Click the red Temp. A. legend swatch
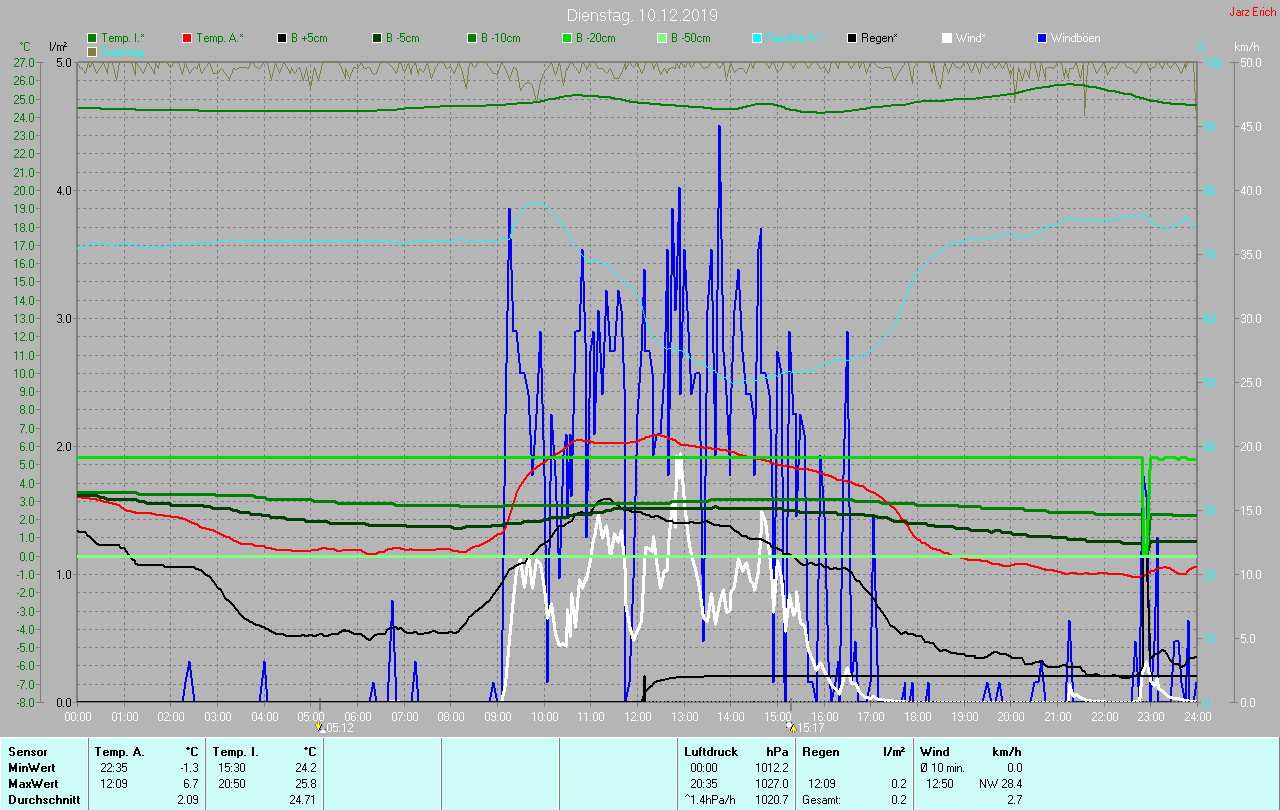Image resolution: width=1280 pixels, height=810 pixels. tap(187, 38)
